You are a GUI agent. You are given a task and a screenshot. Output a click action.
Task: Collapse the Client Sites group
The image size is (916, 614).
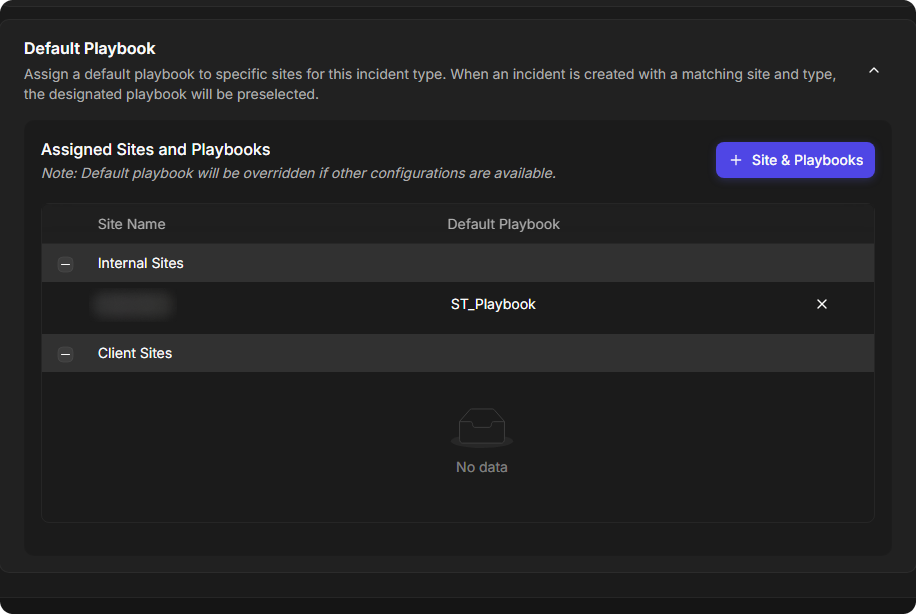coord(65,354)
